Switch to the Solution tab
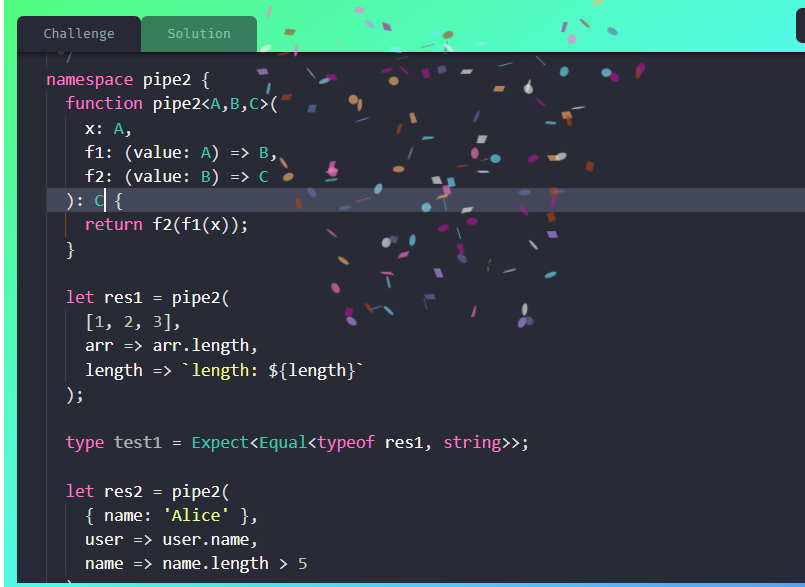 [x=198, y=33]
